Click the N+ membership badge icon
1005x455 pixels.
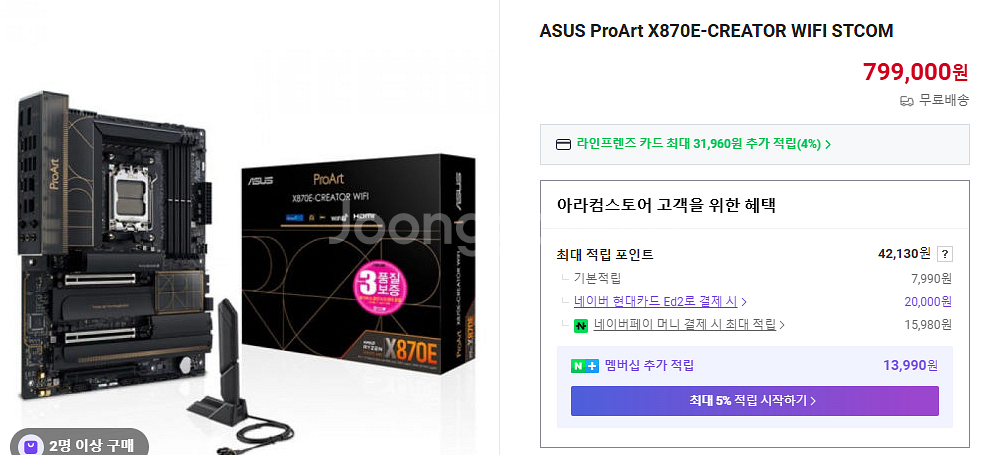point(585,366)
